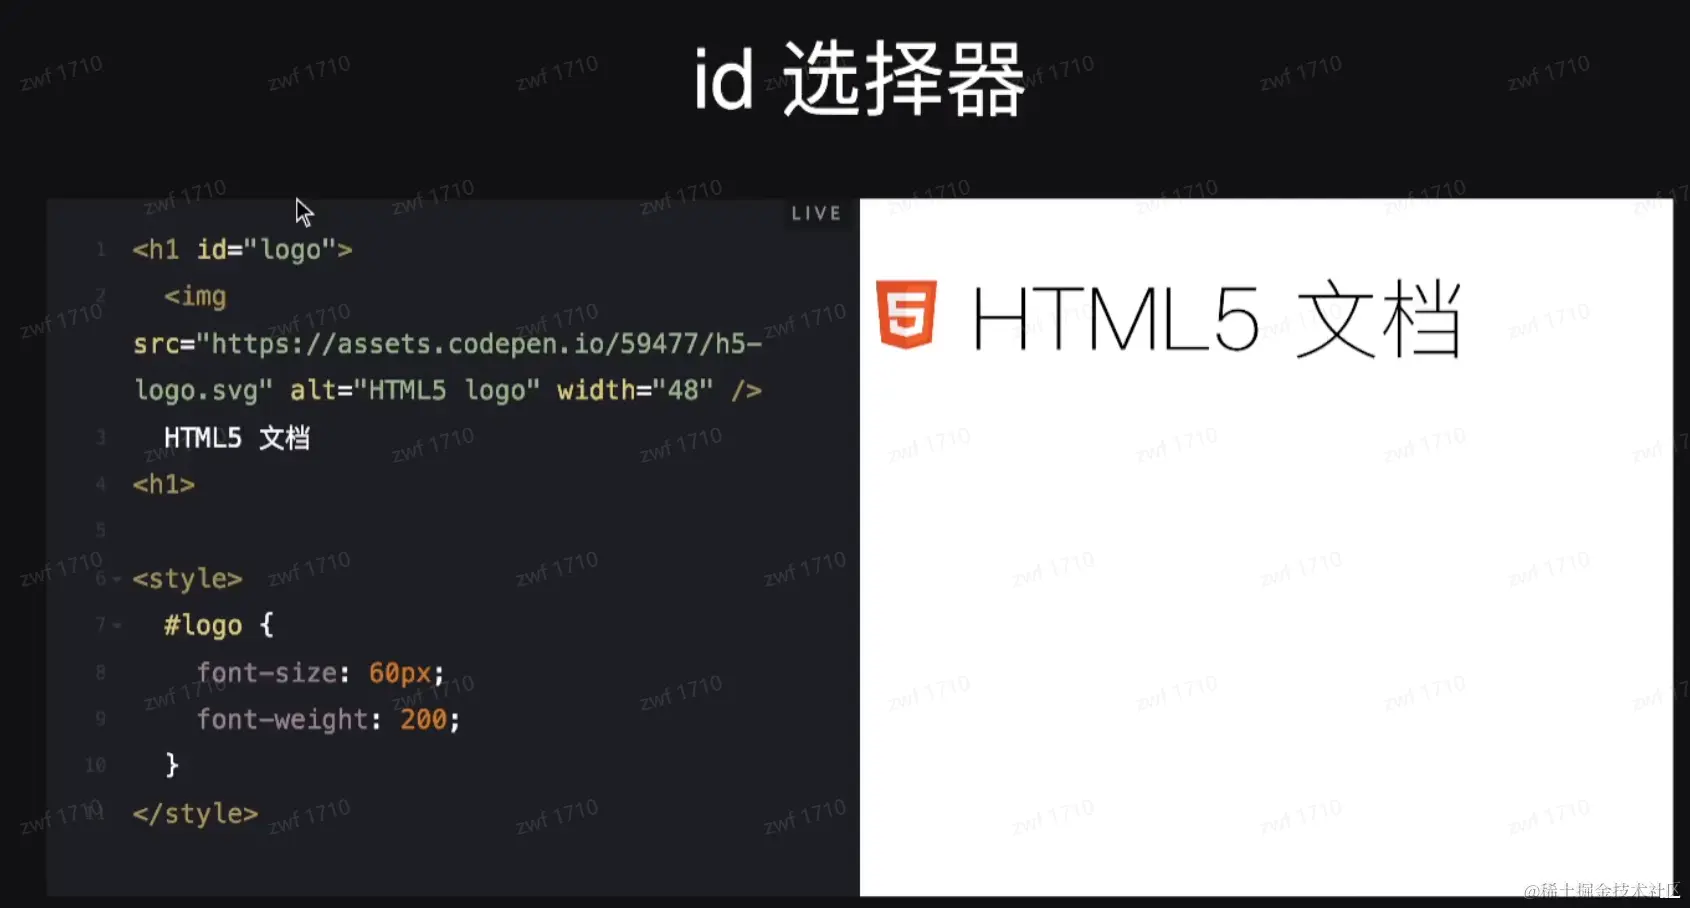Viewport: 1690px width, 908px height.
Task: Click the alt="HTML5 logo" attribute
Action: (415, 390)
